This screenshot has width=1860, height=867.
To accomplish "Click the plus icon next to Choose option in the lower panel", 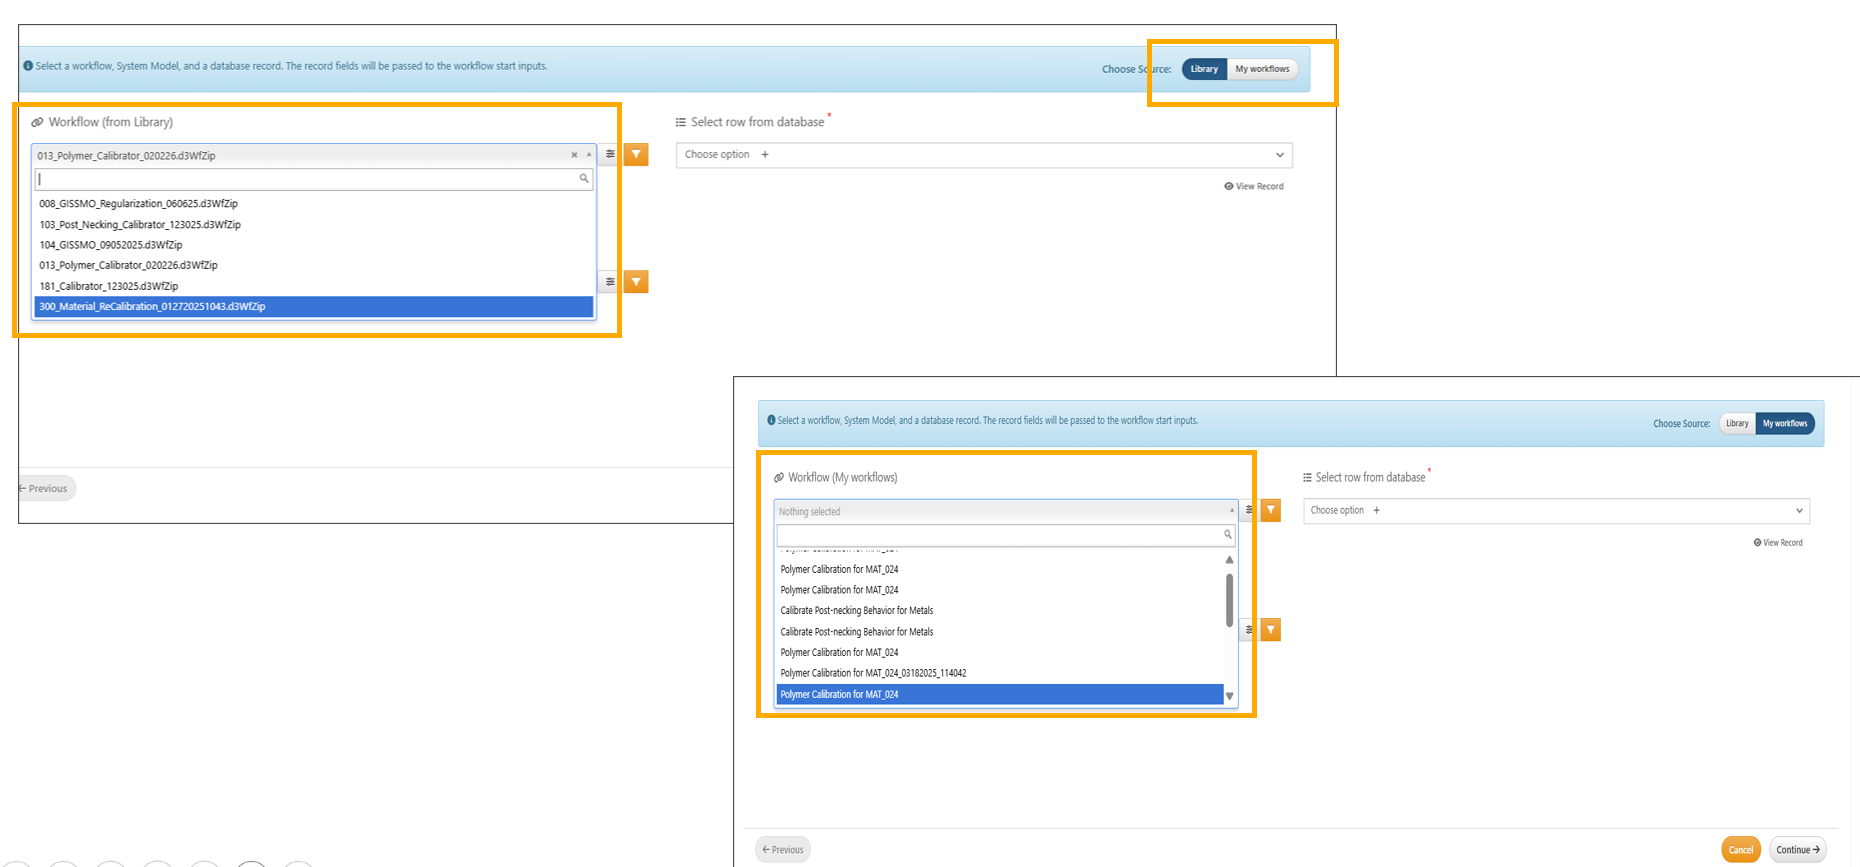I will pyautogui.click(x=1376, y=510).
